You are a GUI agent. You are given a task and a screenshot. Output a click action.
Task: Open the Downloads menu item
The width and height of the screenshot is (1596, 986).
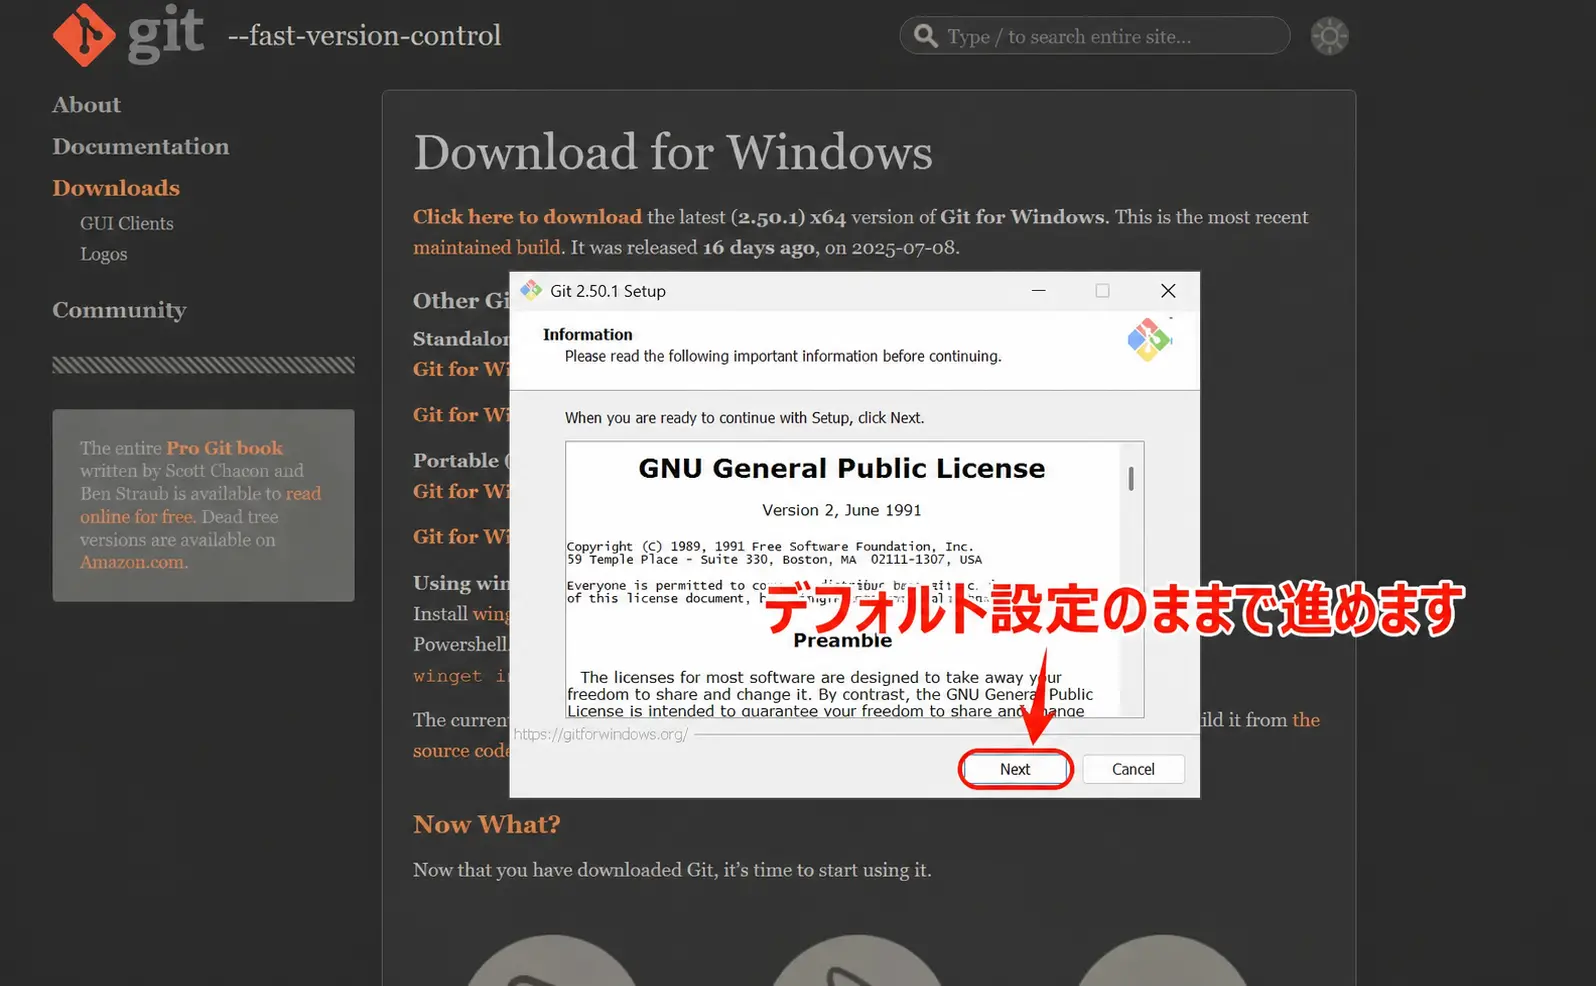[x=116, y=188]
